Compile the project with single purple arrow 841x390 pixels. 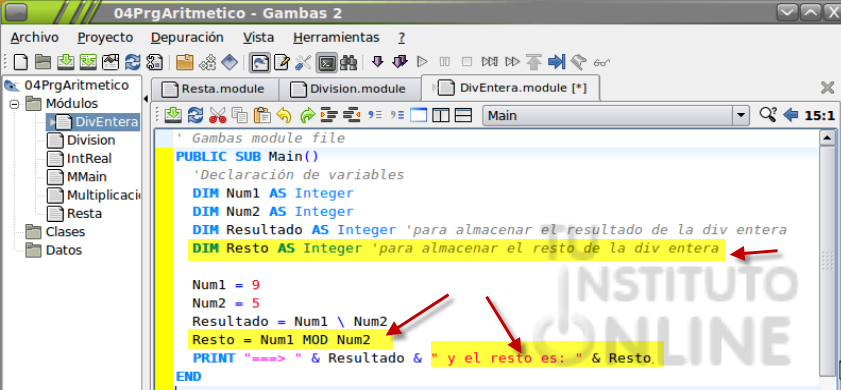(378, 62)
